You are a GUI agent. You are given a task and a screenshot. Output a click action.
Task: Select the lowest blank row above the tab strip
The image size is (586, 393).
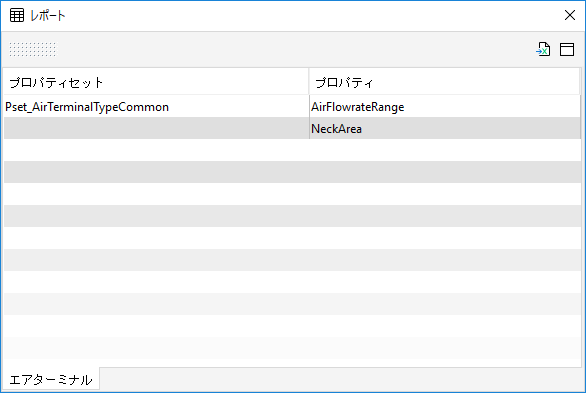(x=292, y=348)
